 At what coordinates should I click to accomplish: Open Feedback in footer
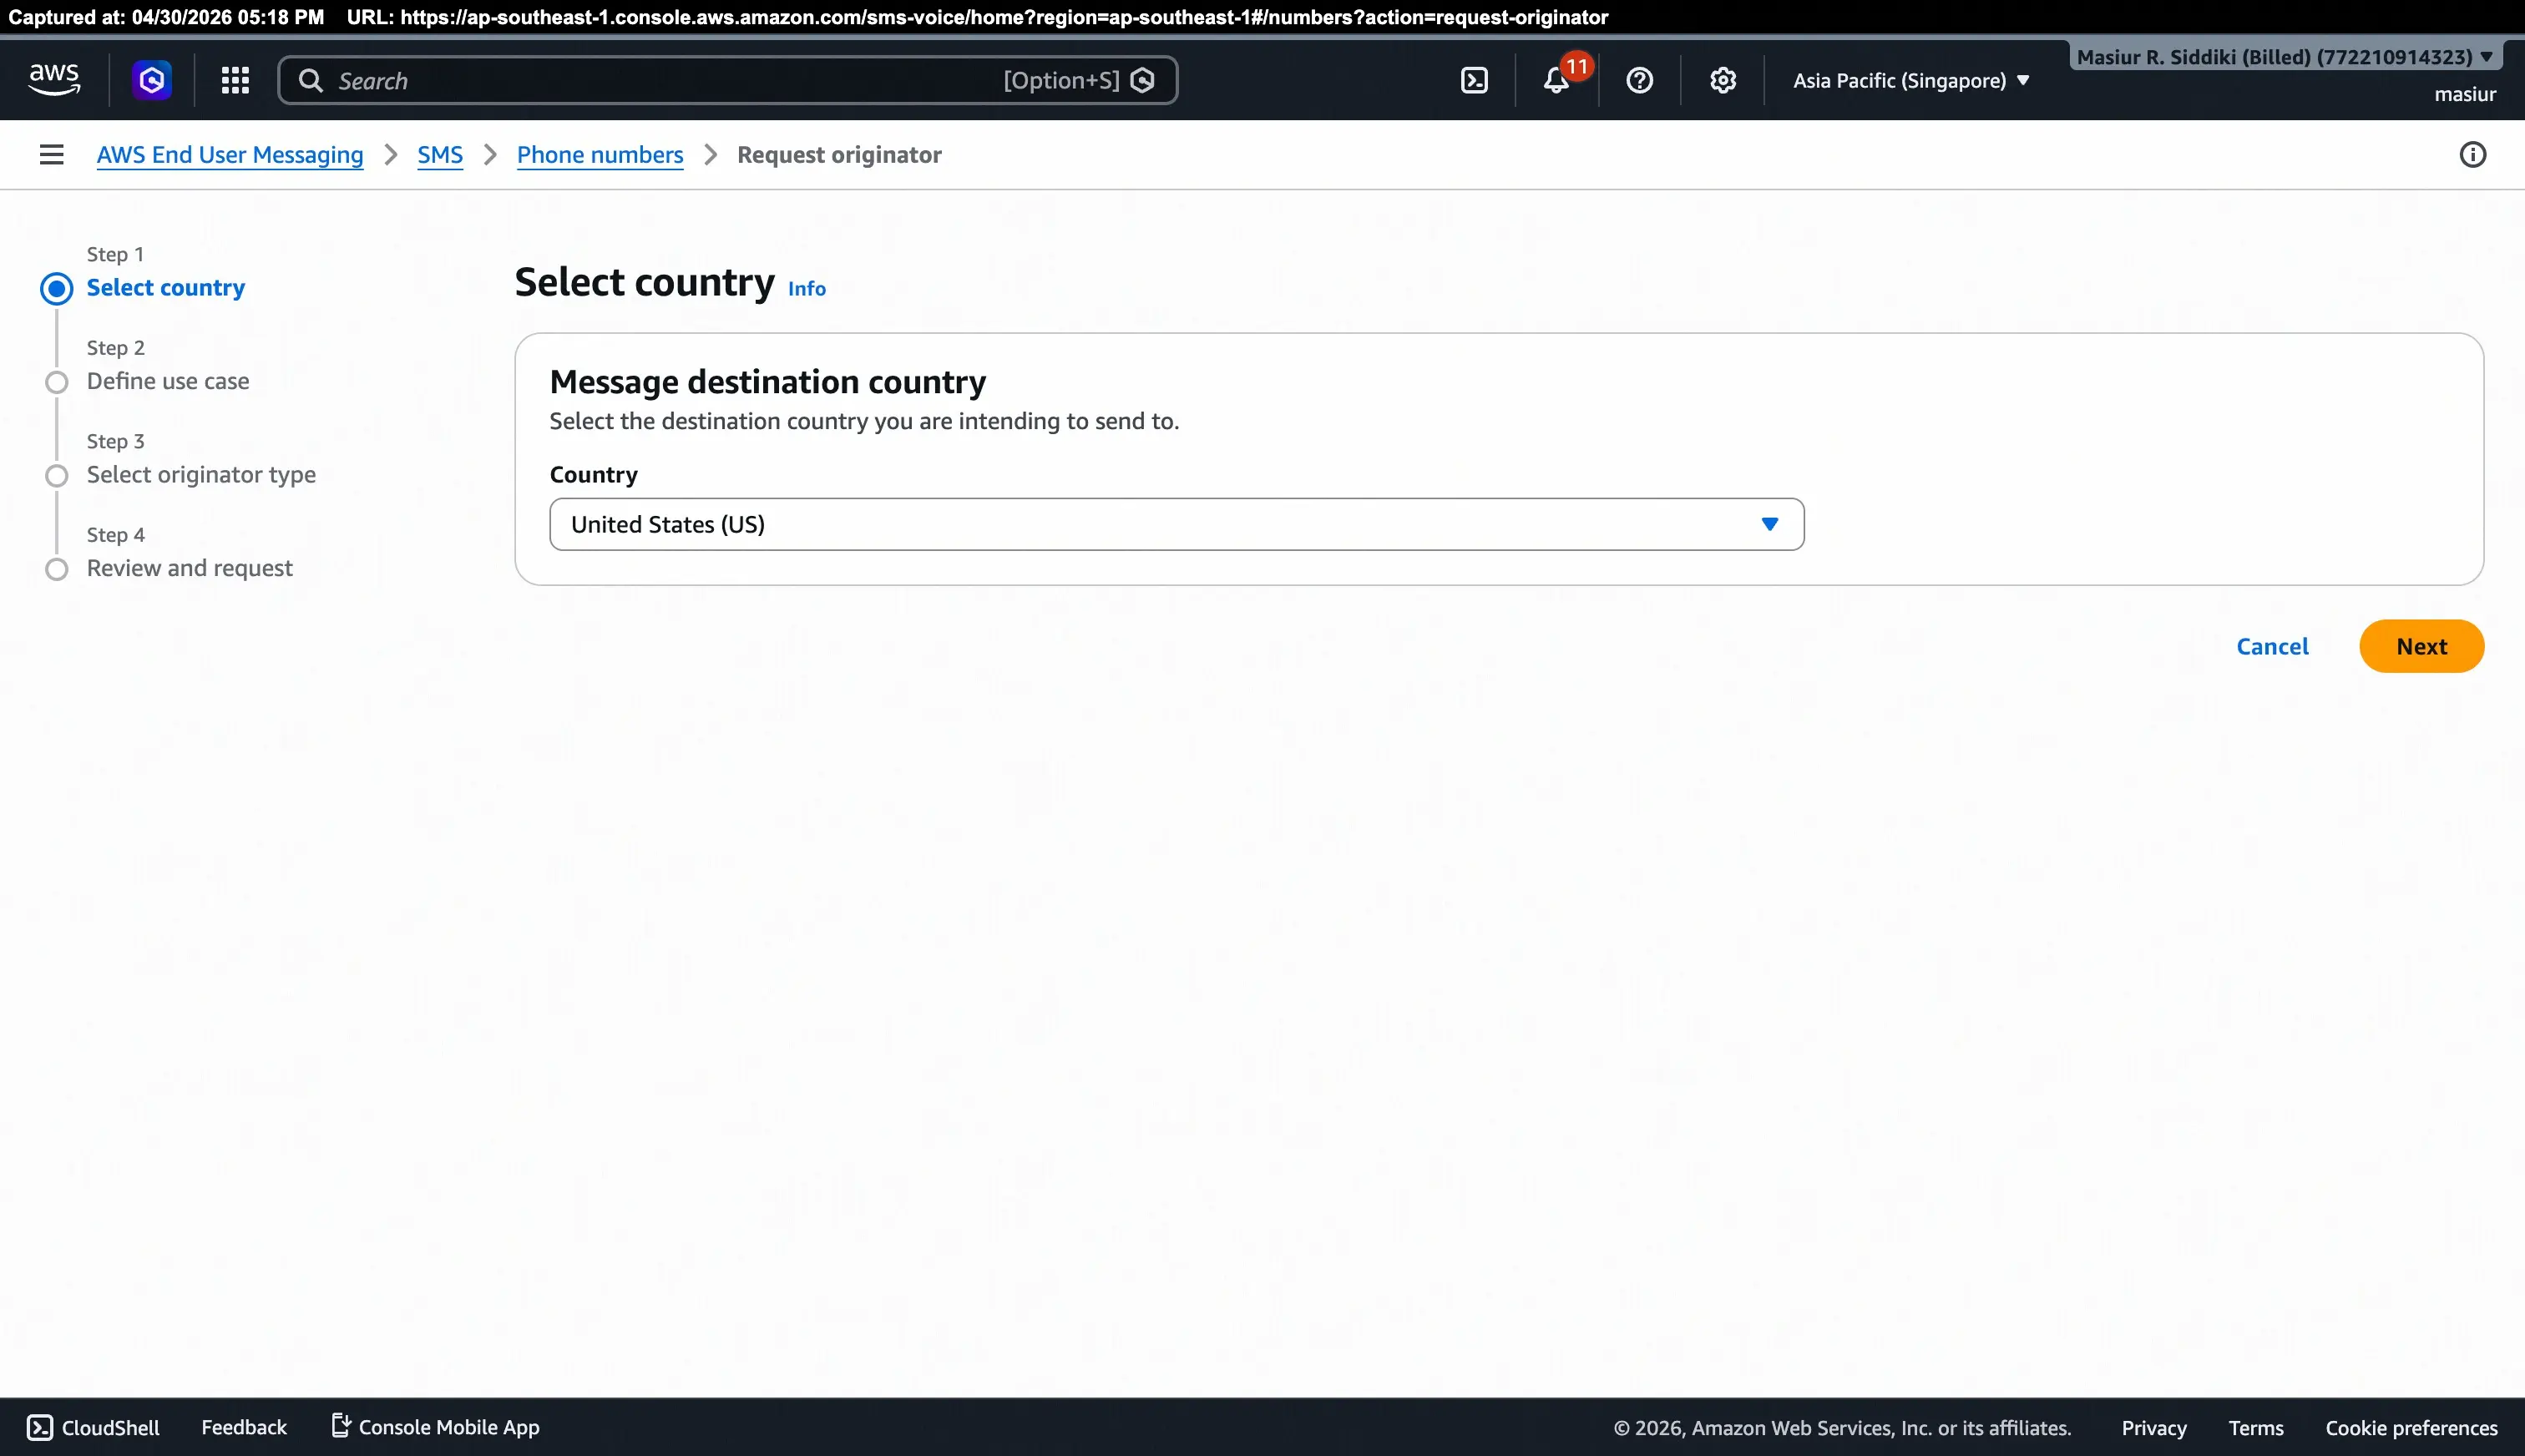pyautogui.click(x=244, y=1427)
